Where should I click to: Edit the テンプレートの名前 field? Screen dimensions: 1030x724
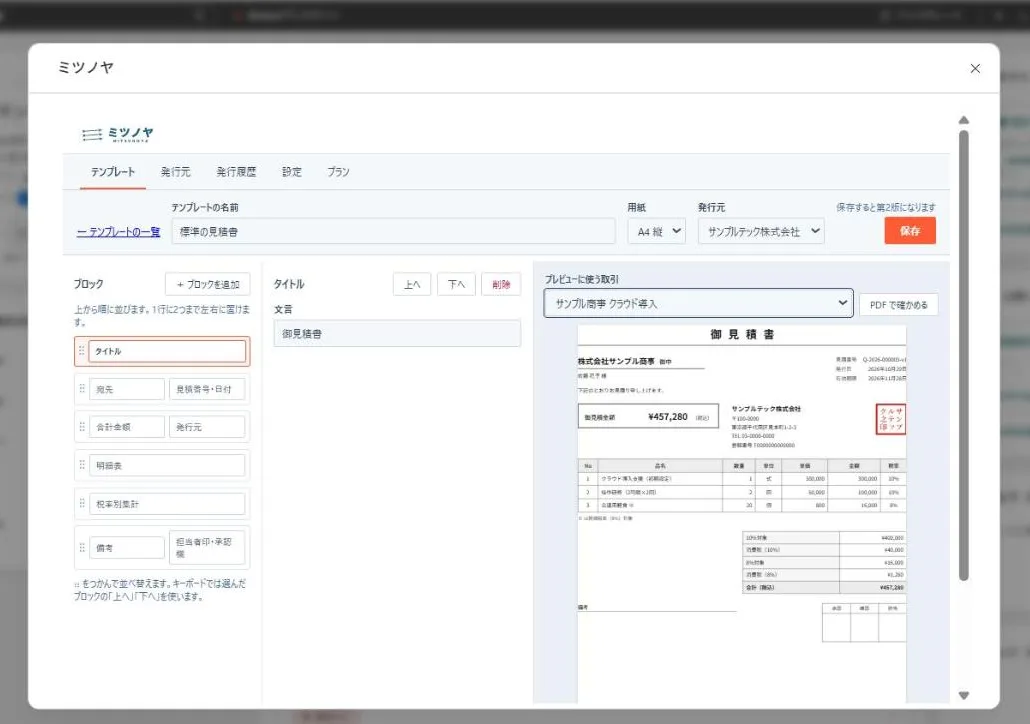393,232
